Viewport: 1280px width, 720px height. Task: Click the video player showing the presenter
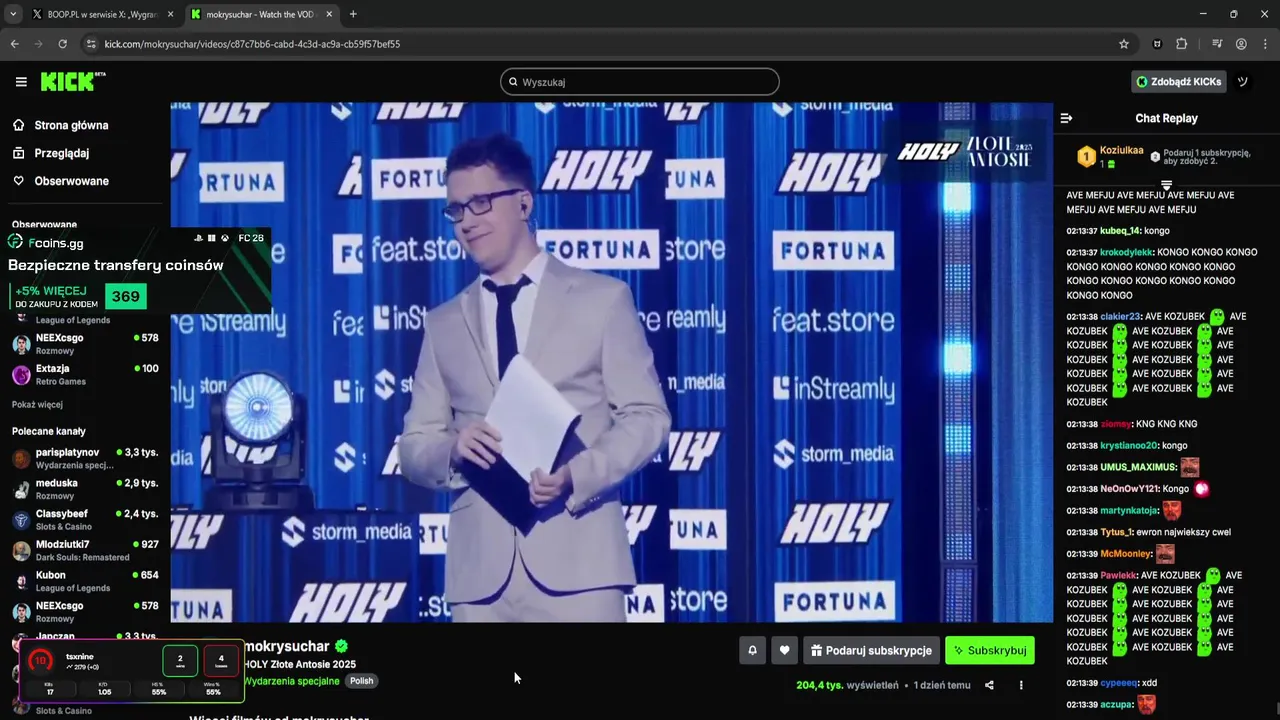pyautogui.click(x=611, y=362)
